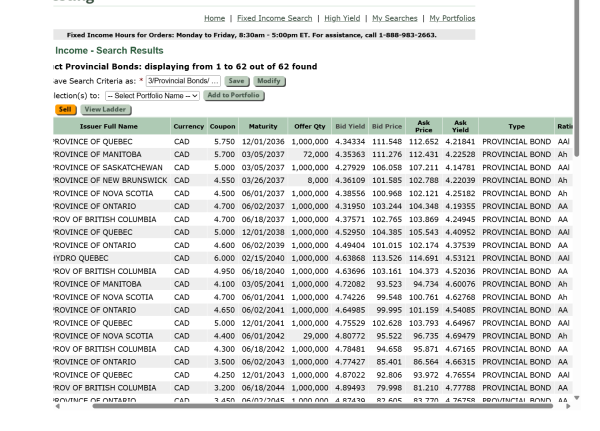The height and width of the screenshot is (431, 600).
Task: Click offer quantity 8,000
Action: tap(318, 180)
